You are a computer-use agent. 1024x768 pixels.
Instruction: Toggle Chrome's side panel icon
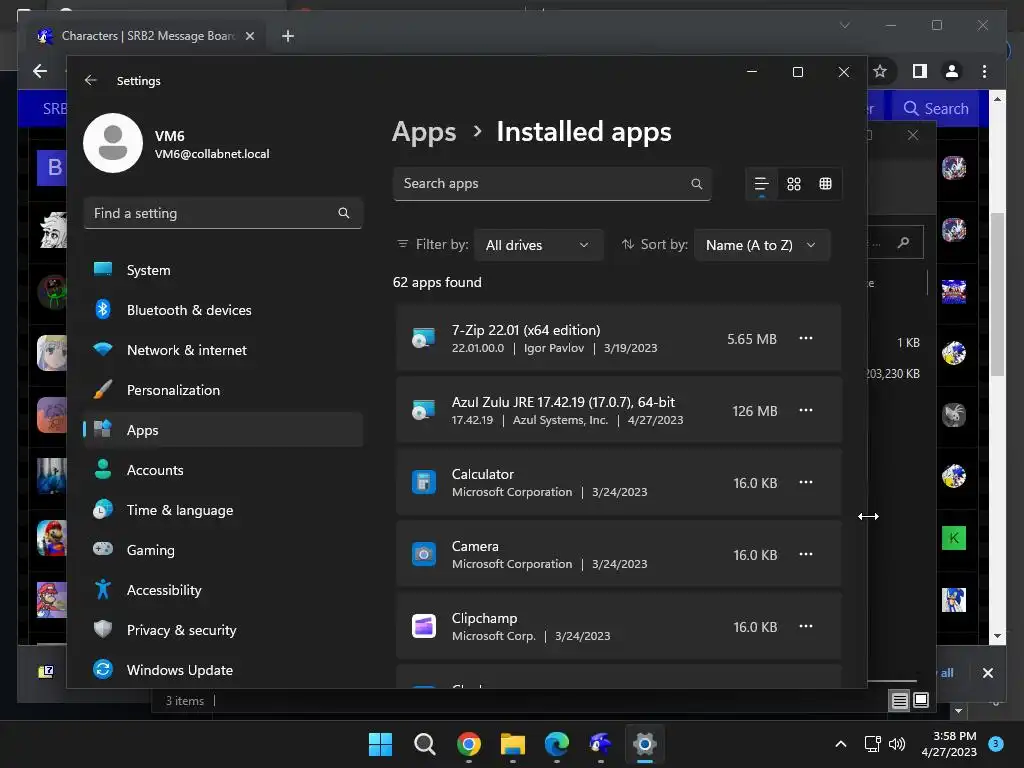pyautogui.click(x=920, y=71)
